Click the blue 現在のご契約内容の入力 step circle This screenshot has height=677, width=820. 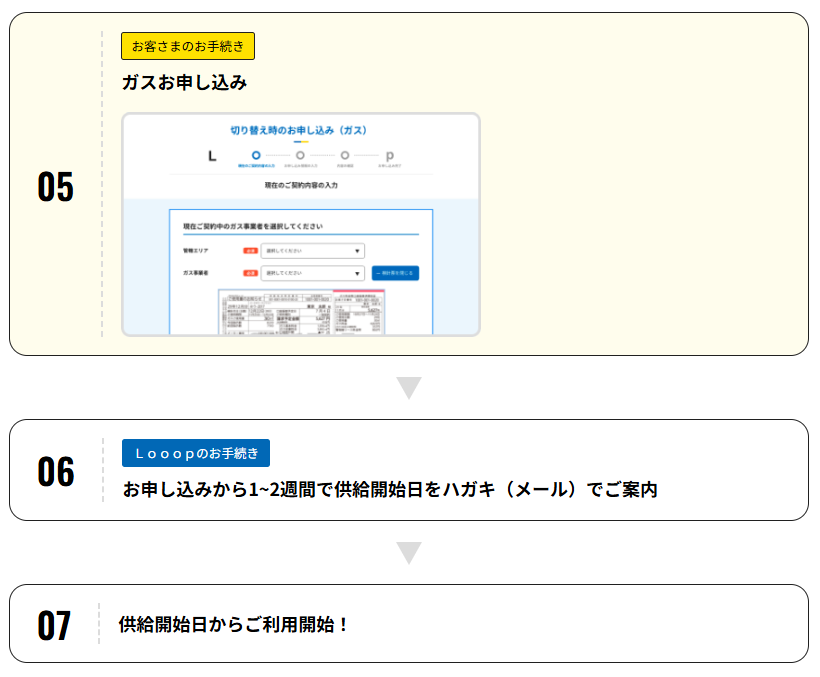[x=254, y=156]
